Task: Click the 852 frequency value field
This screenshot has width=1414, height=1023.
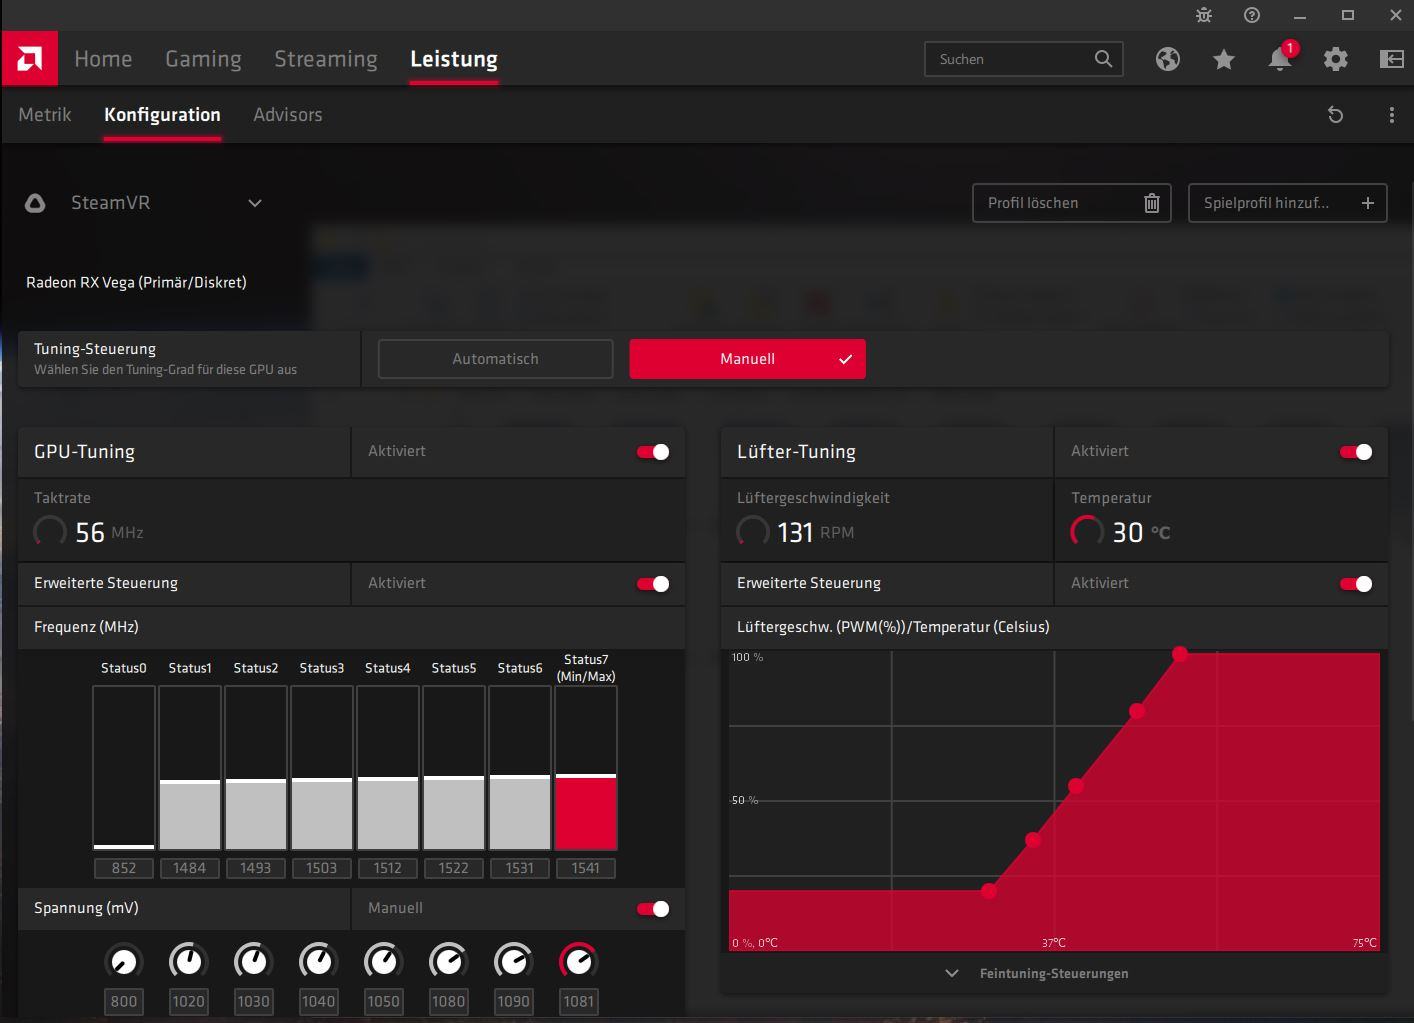Action: (x=124, y=868)
